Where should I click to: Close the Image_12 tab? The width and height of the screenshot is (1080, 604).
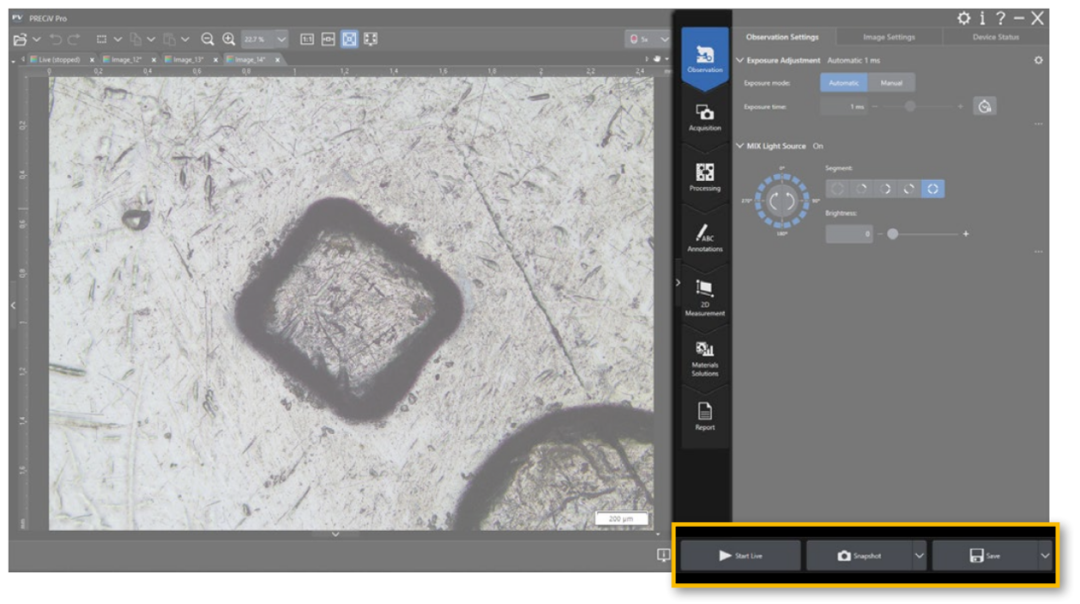click(154, 60)
